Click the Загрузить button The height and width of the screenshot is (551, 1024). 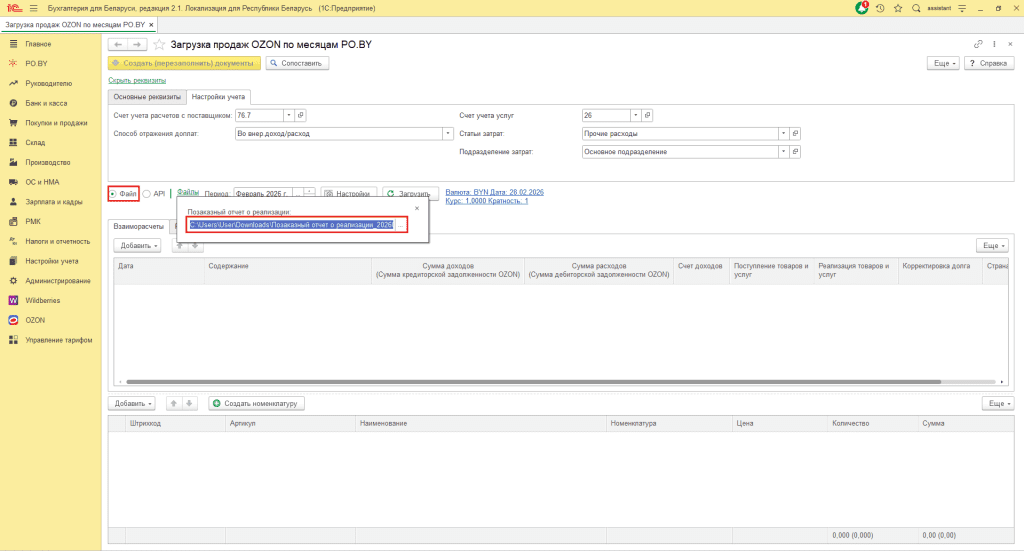(410, 194)
